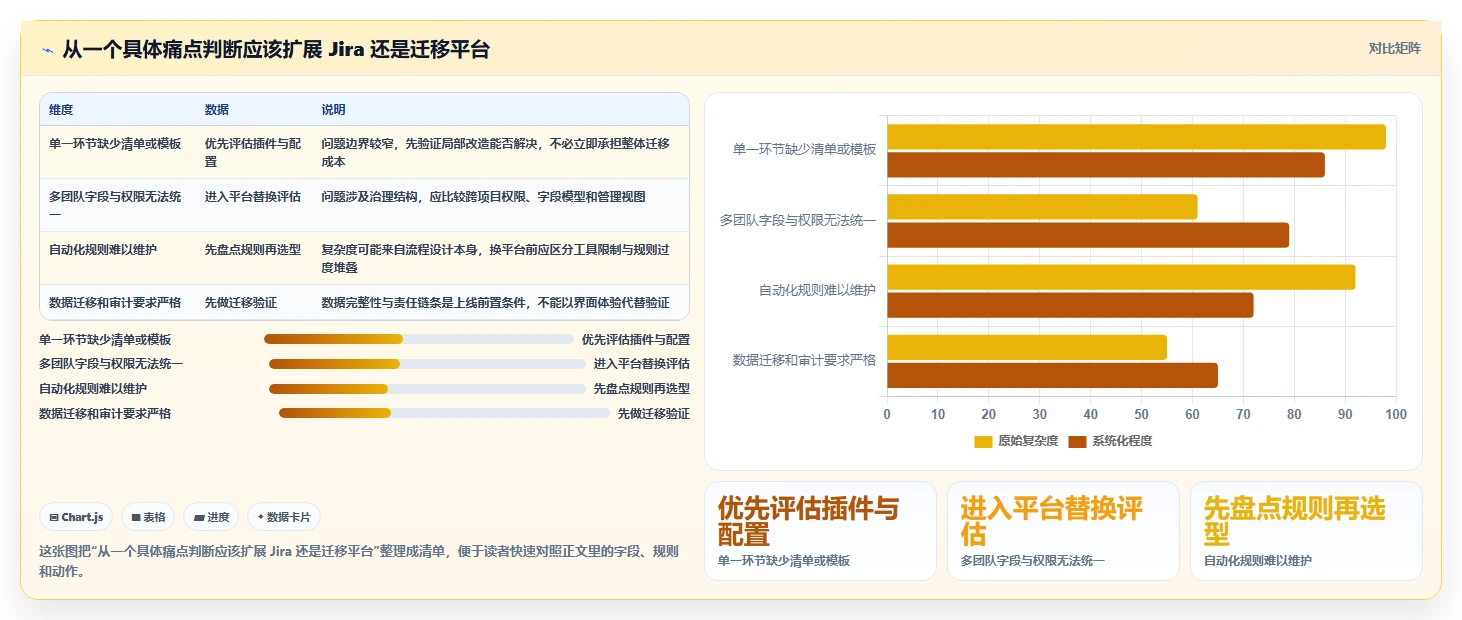
Task: Click chart axis label 单一环节缺少清单或模板
Action: point(804,150)
